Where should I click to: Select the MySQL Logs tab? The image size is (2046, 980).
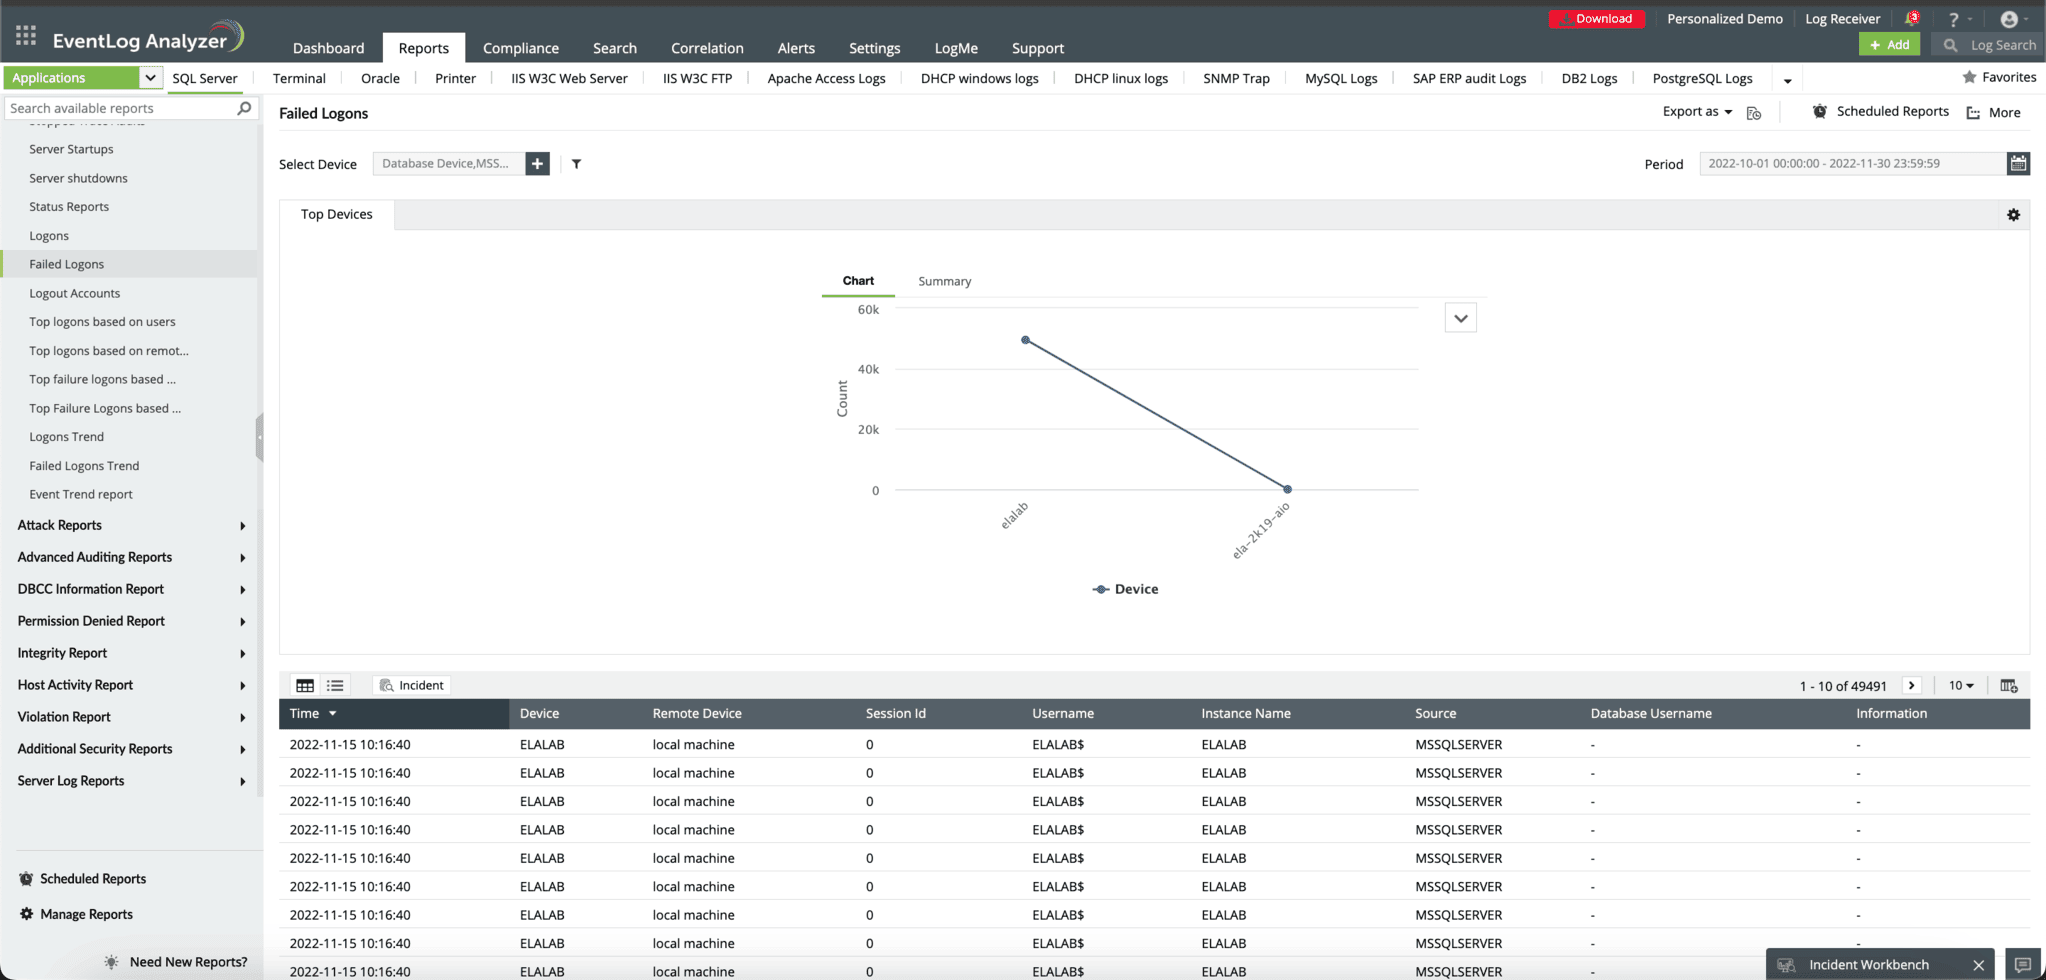1341,78
